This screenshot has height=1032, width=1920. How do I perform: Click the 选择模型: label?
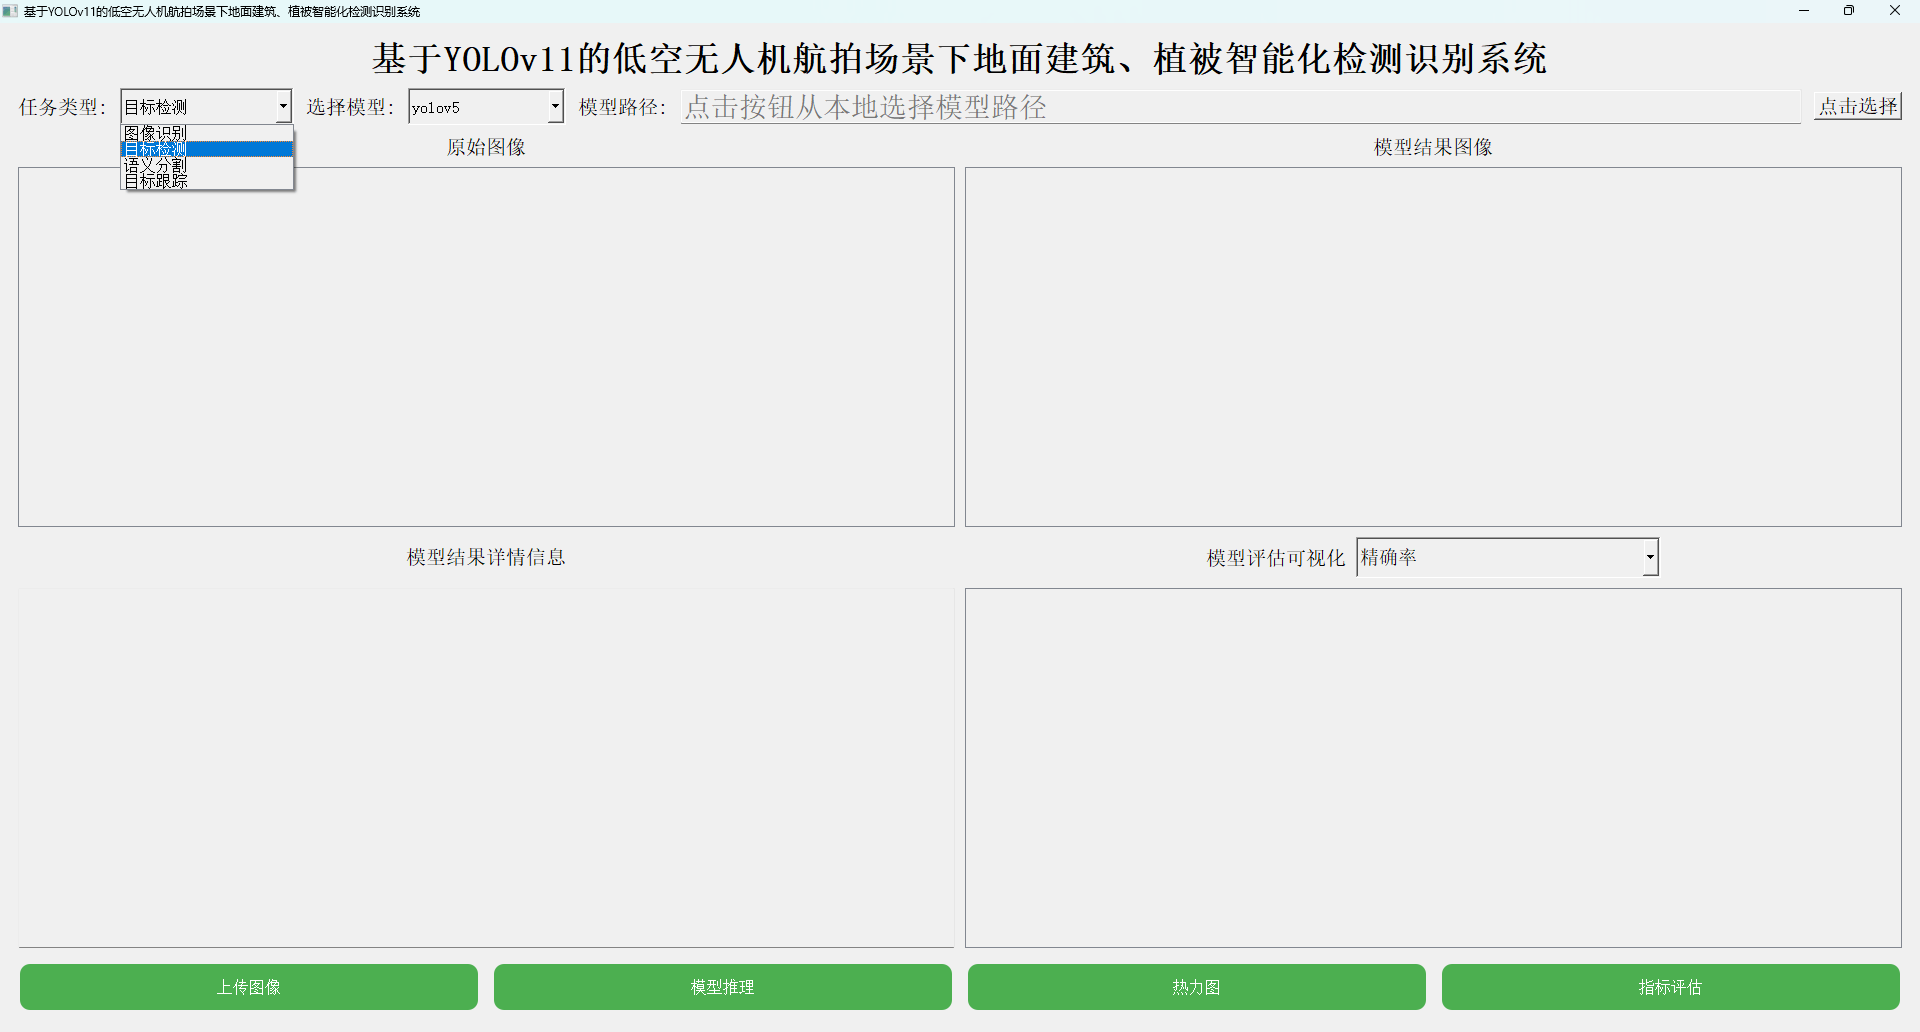pyautogui.click(x=351, y=107)
